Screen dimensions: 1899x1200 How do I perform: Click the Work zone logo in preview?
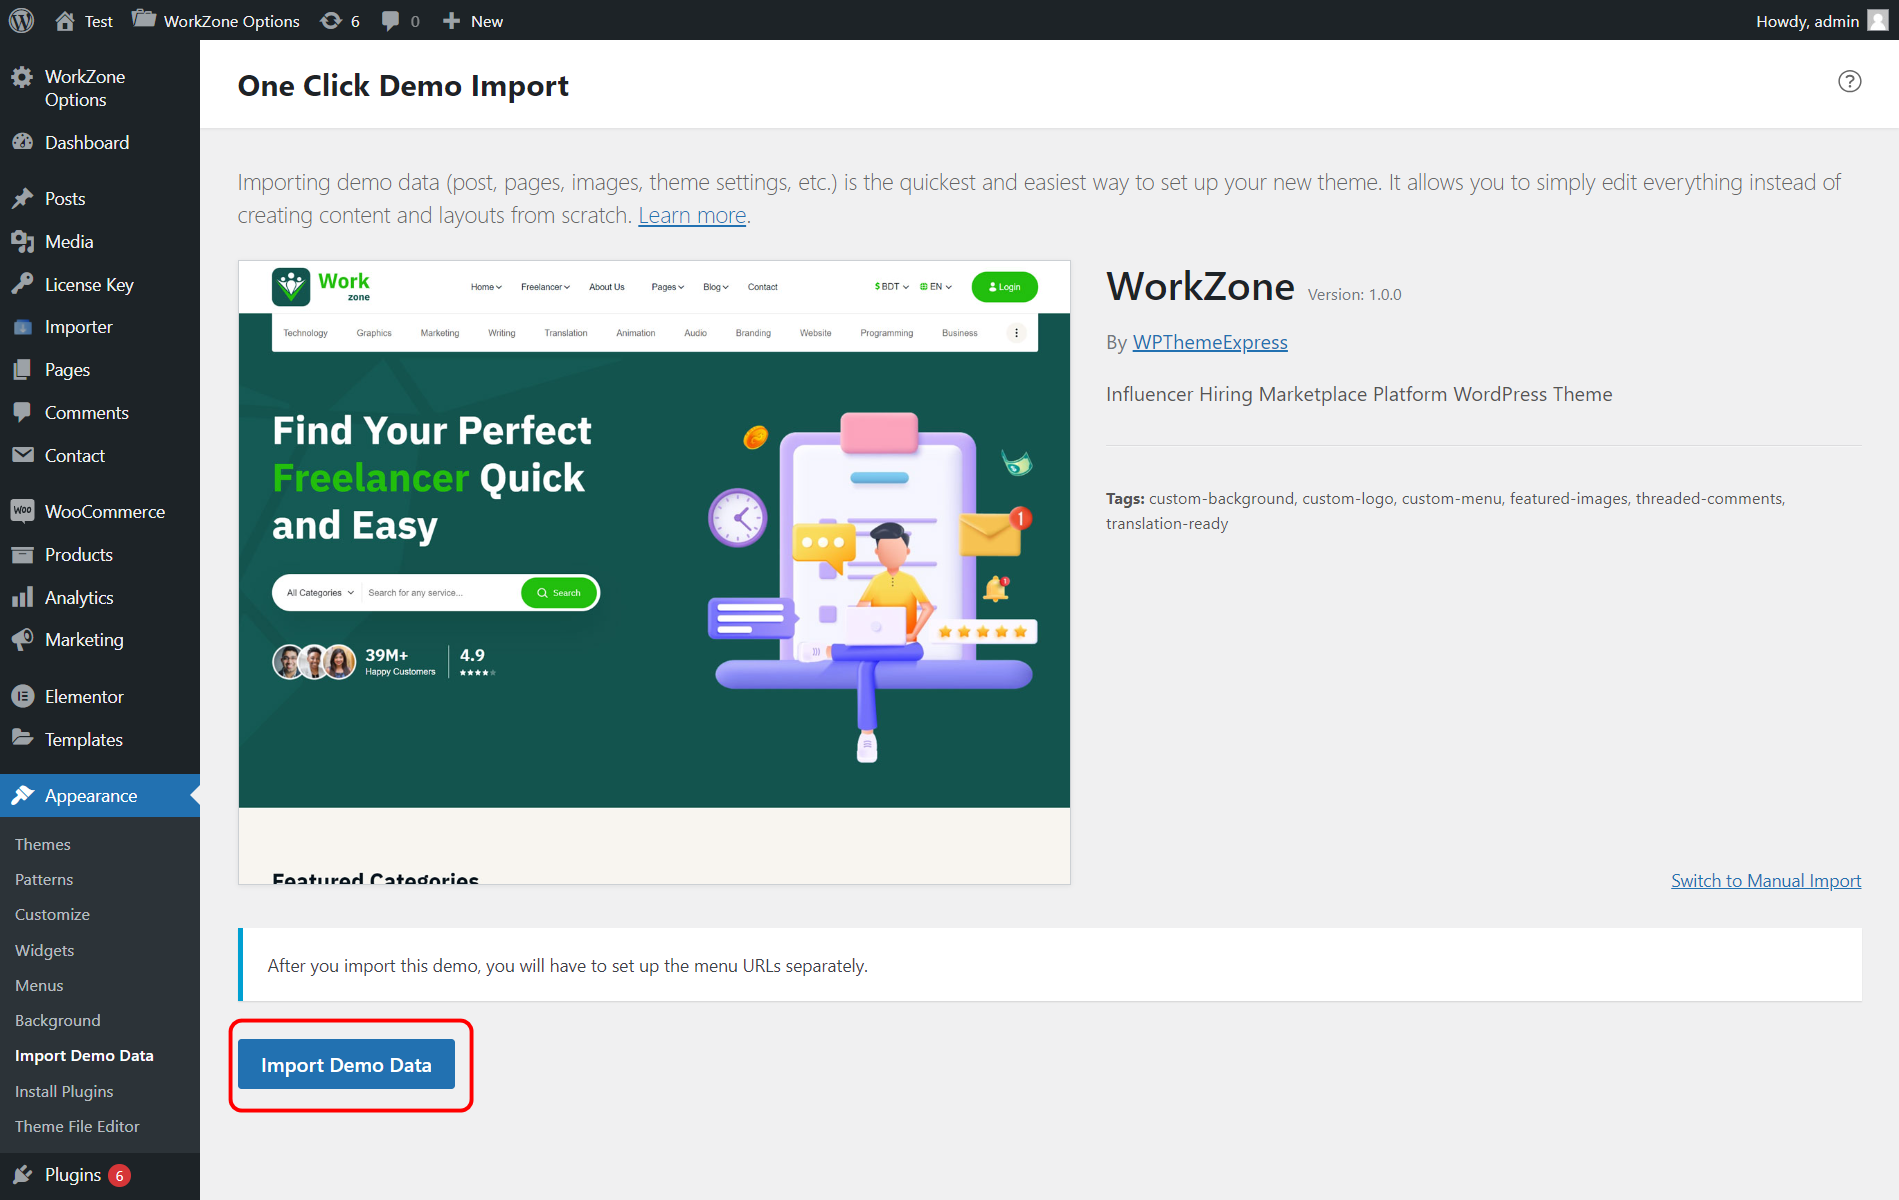(321, 287)
